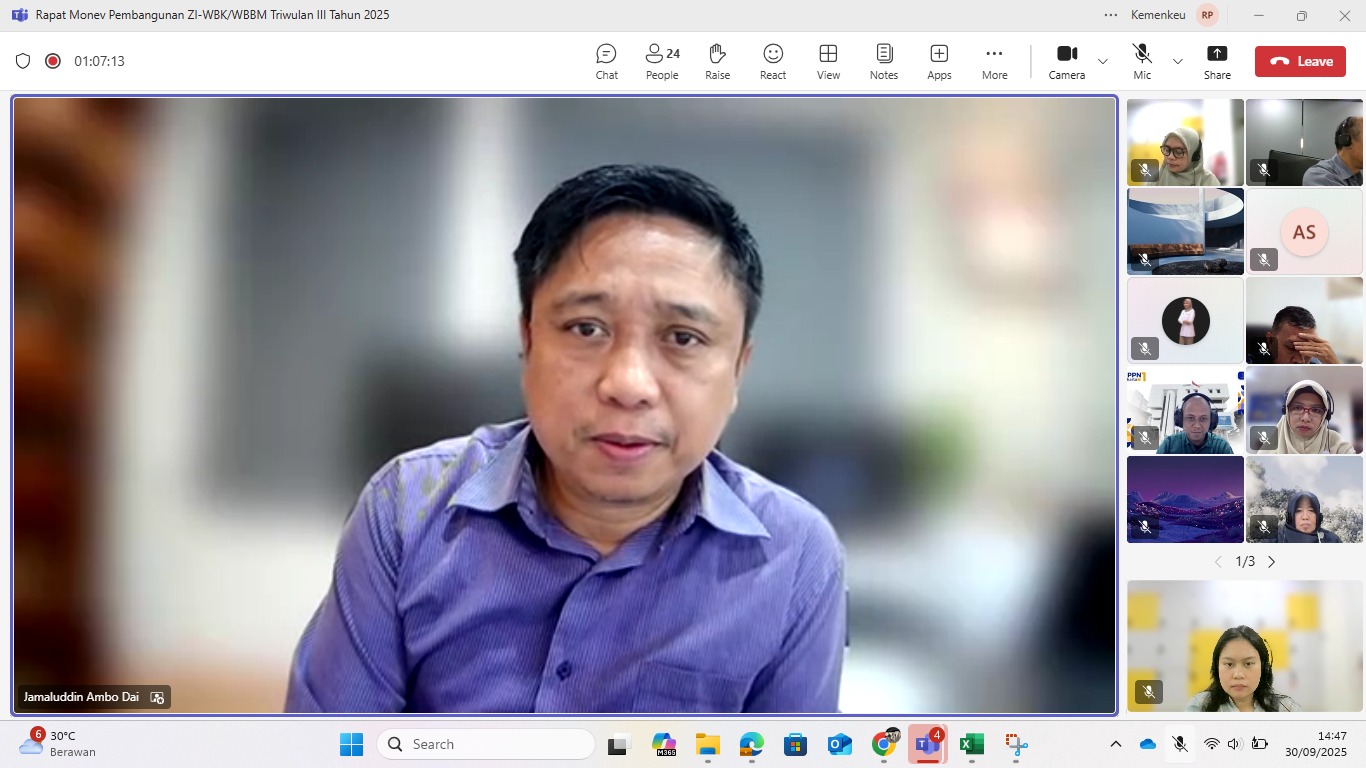The image size is (1366, 768).
Task: Toggle the Camera on or off
Action: tap(1066, 61)
